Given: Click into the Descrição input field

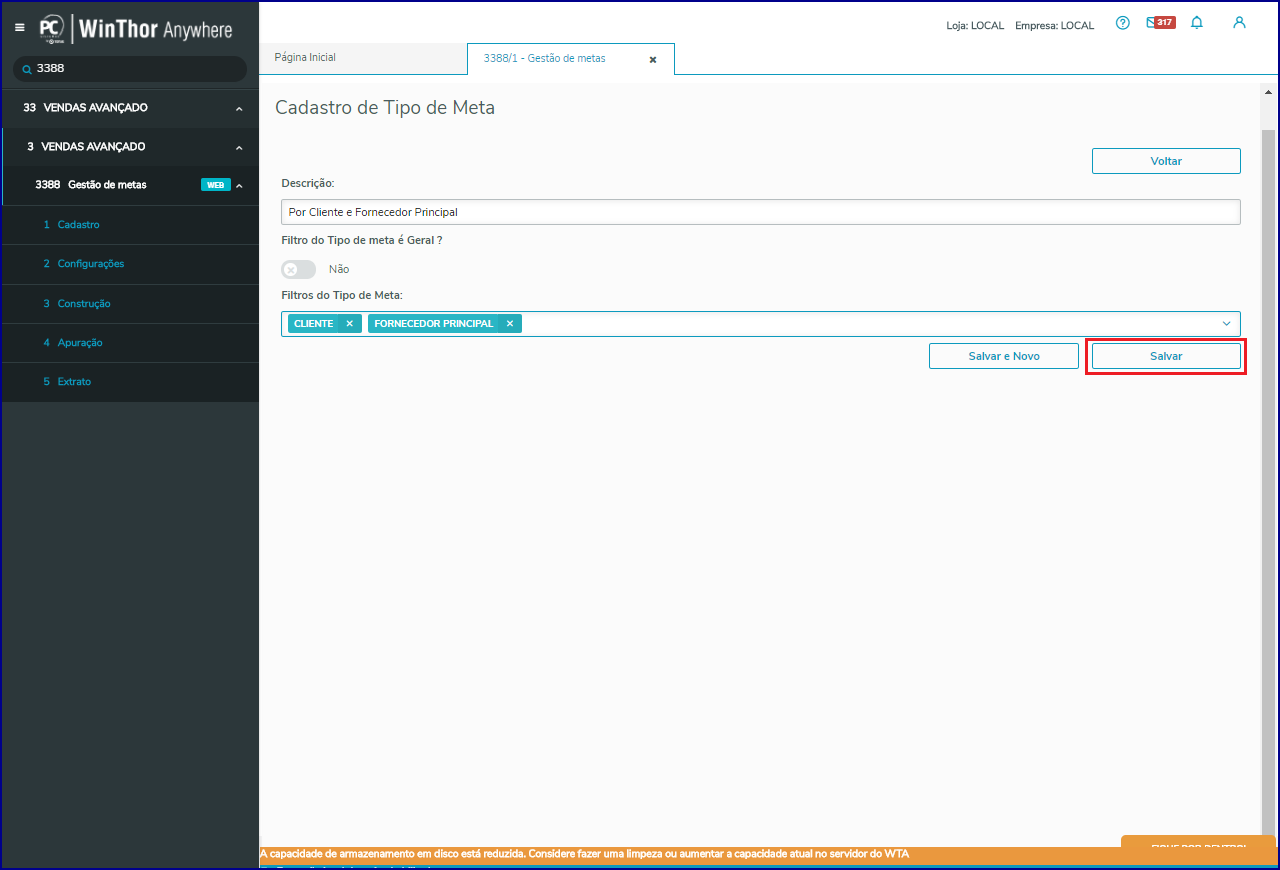Looking at the screenshot, I should pyautogui.click(x=761, y=212).
